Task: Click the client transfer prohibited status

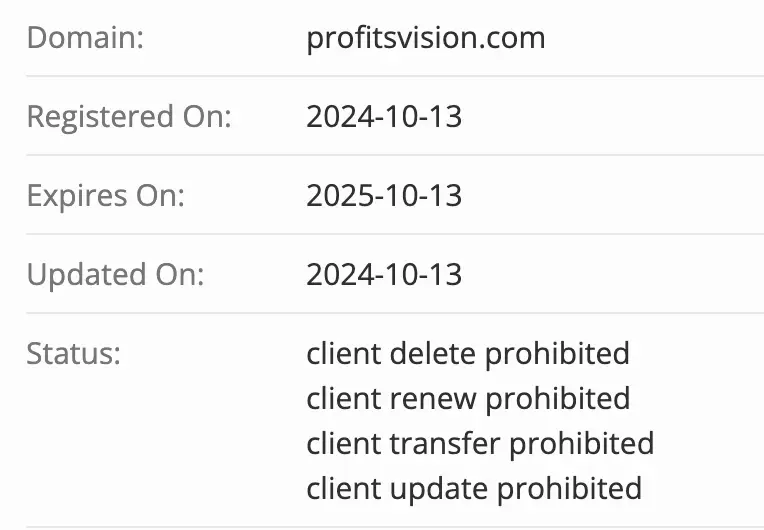Action: pos(479,443)
